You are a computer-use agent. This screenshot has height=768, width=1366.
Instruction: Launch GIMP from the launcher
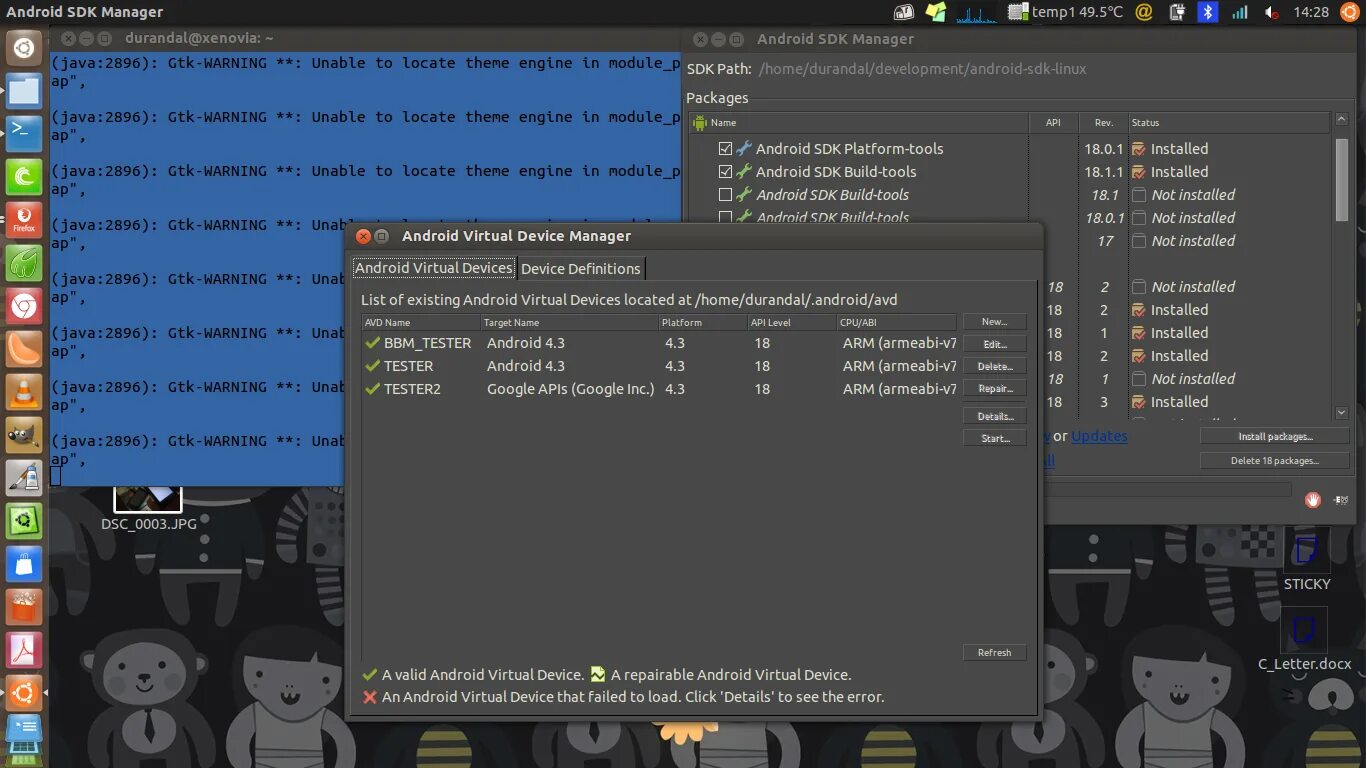tap(24, 436)
